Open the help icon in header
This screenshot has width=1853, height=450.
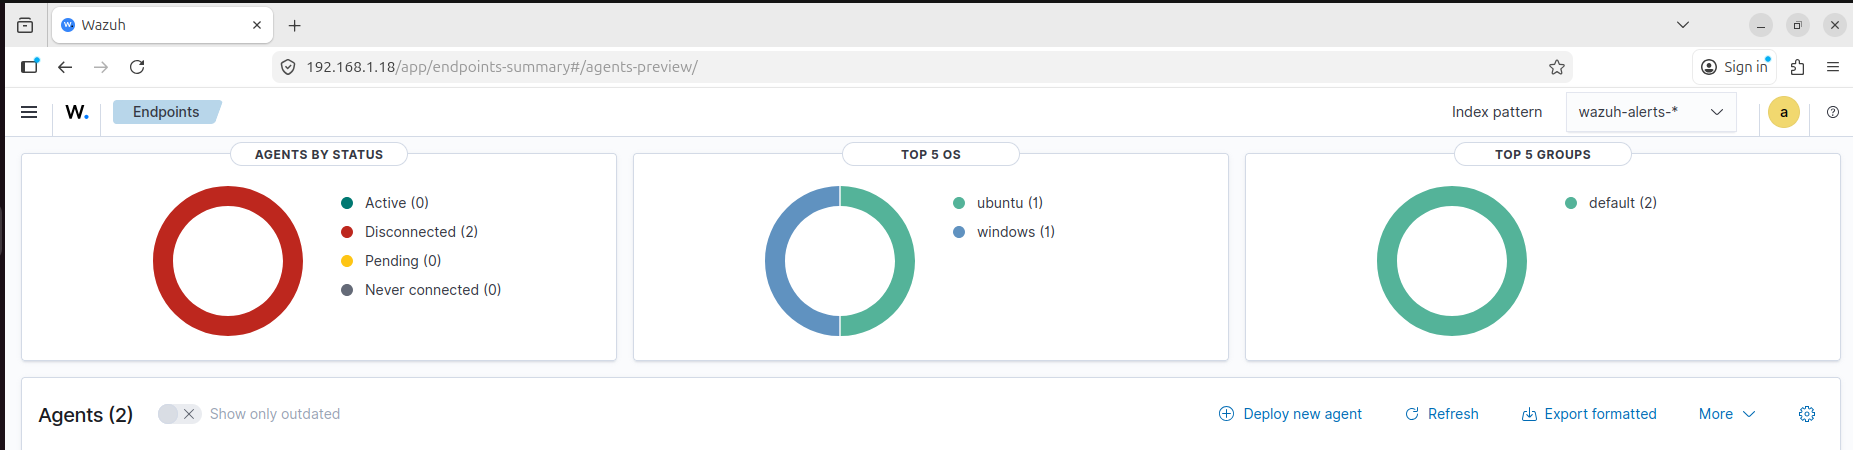pos(1832,112)
